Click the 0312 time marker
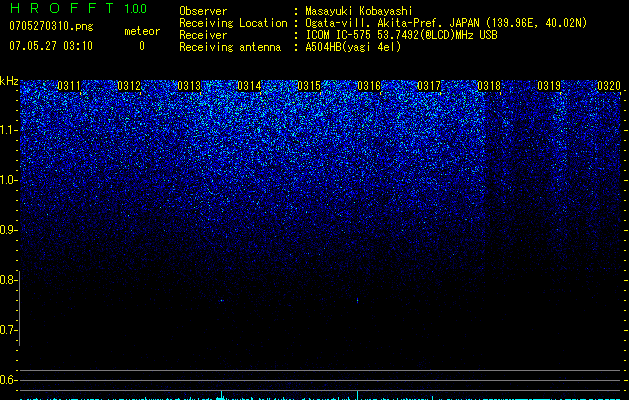The height and width of the screenshot is (400, 629). pyautogui.click(x=129, y=86)
